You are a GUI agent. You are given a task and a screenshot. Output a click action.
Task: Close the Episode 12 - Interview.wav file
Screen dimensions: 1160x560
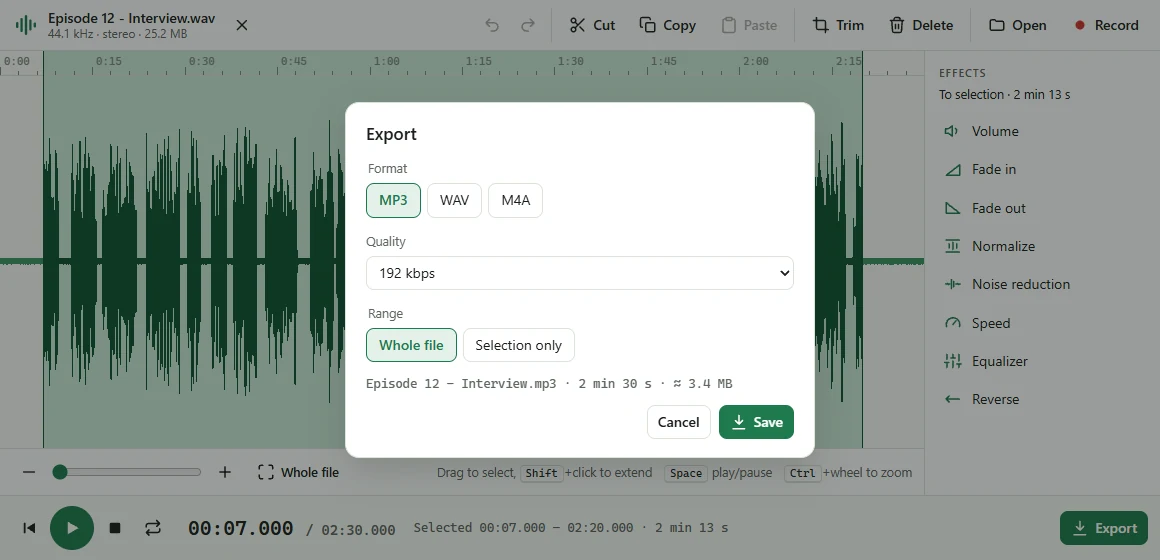click(242, 25)
